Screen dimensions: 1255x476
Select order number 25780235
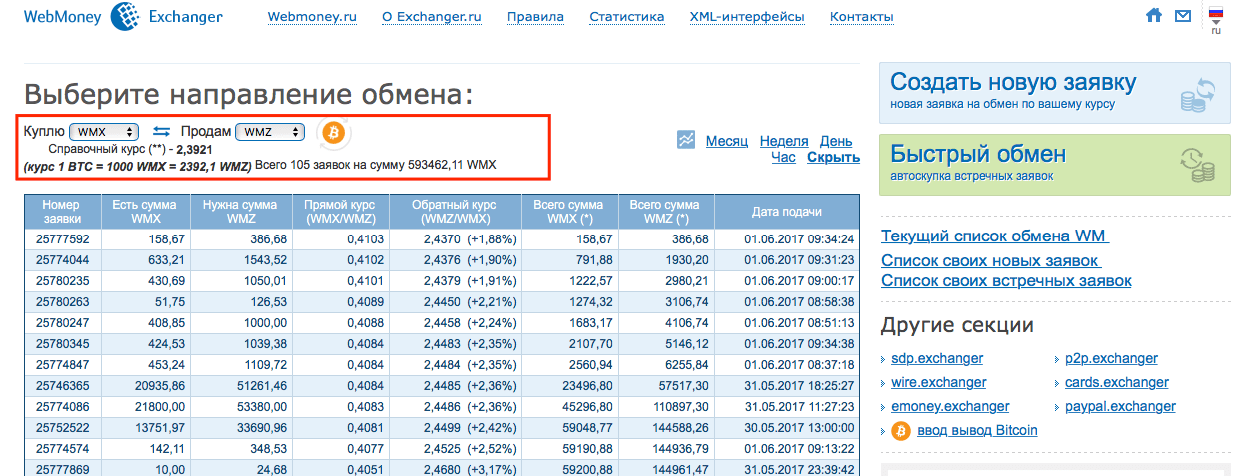tap(62, 280)
